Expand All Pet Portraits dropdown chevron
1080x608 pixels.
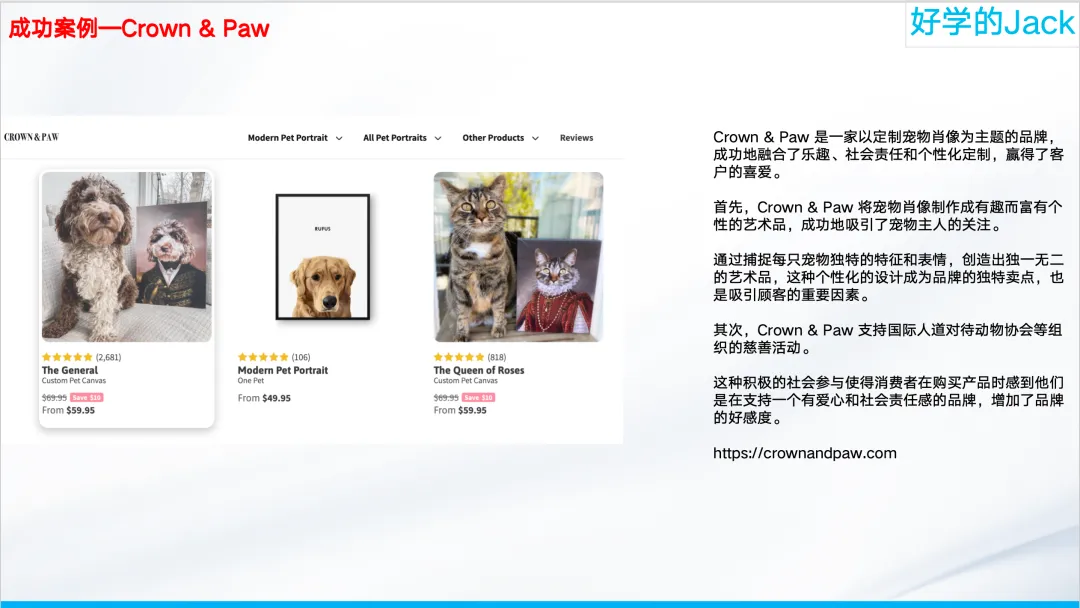click(x=438, y=138)
